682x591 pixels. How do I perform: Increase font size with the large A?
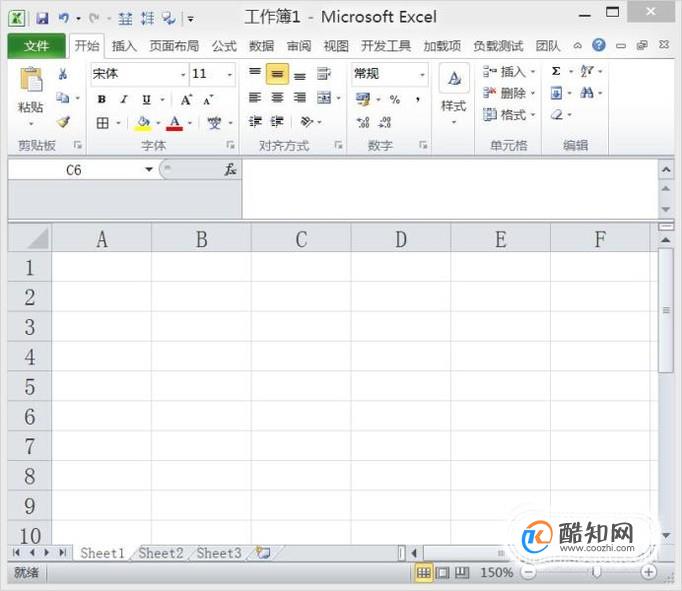pyautogui.click(x=186, y=100)
